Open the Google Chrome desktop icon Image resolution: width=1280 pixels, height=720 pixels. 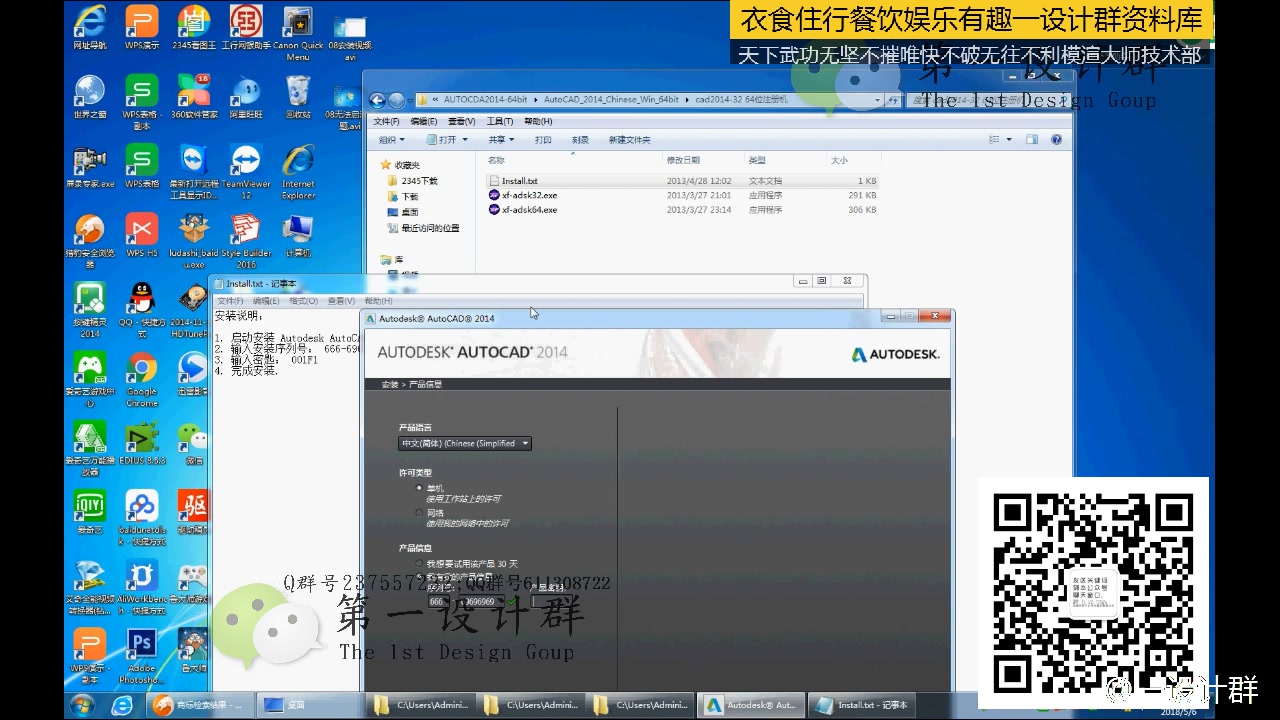pos(142,380)
